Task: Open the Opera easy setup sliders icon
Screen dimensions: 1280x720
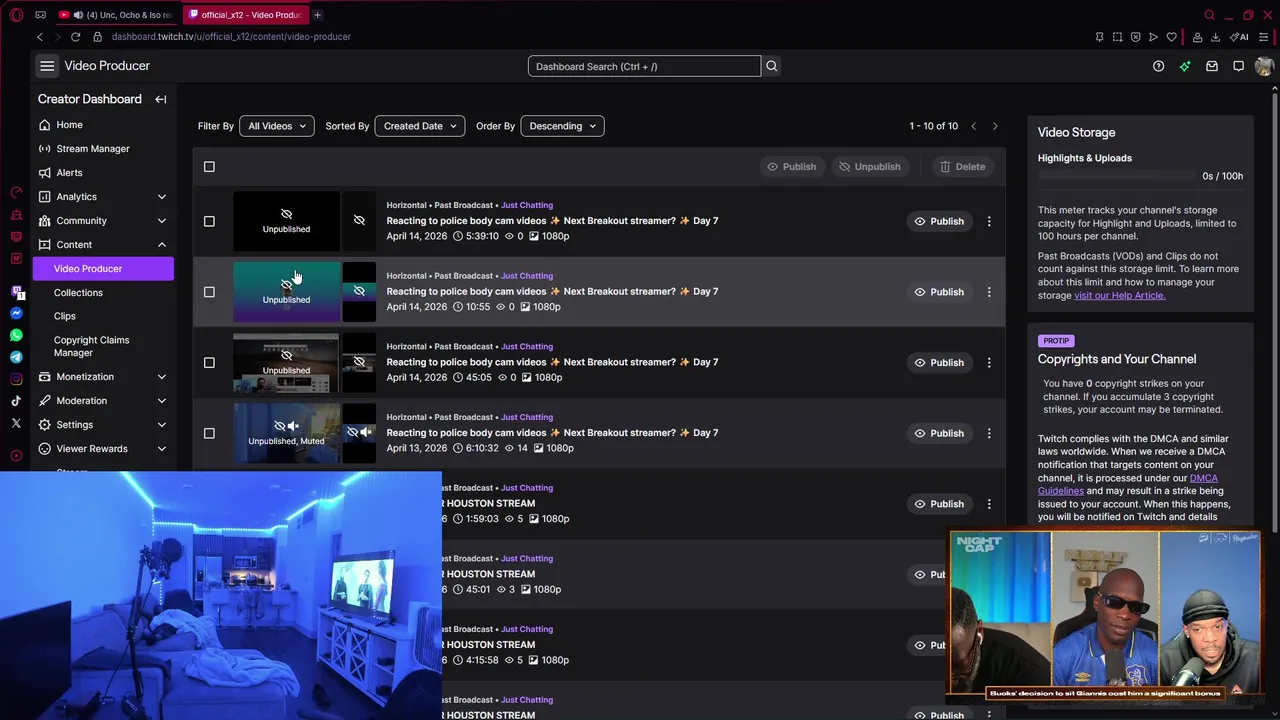Action: [1264, 37]
